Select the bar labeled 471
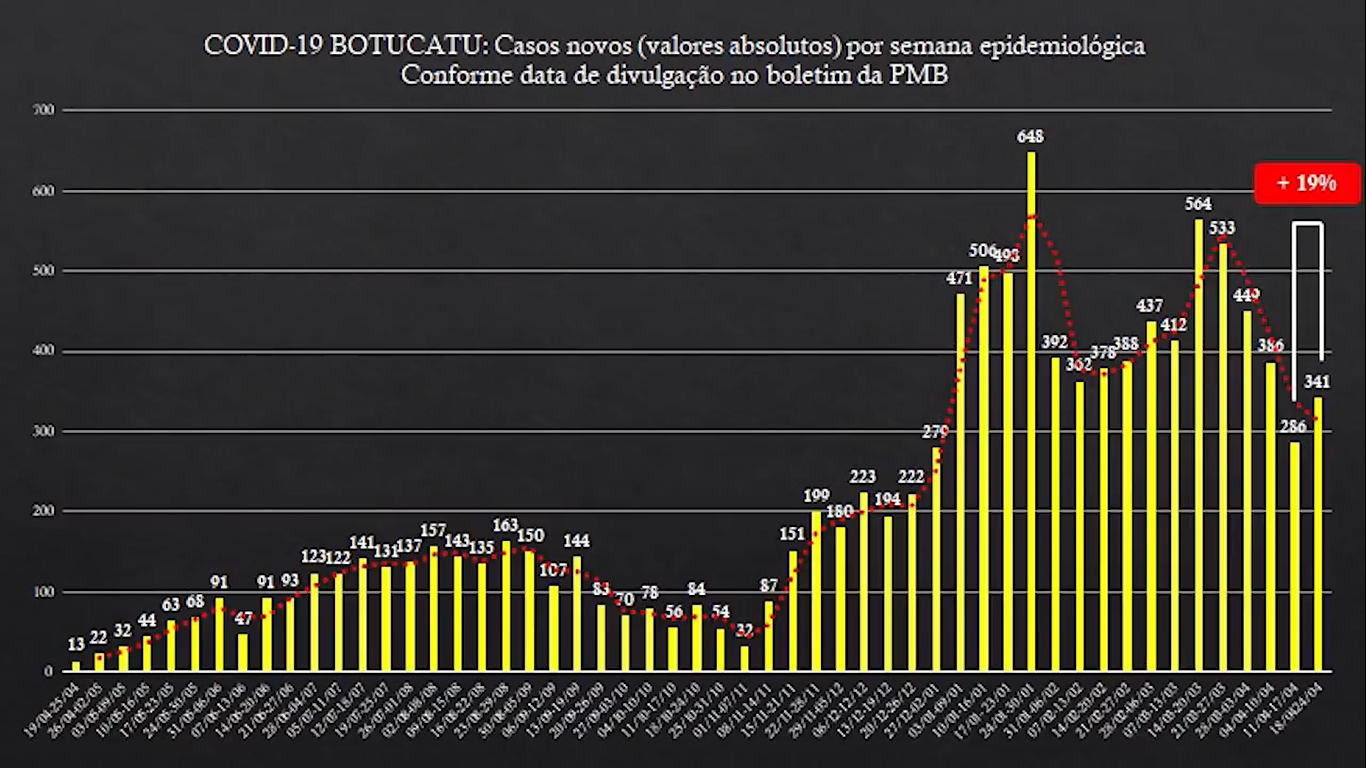 pos(960,481)
